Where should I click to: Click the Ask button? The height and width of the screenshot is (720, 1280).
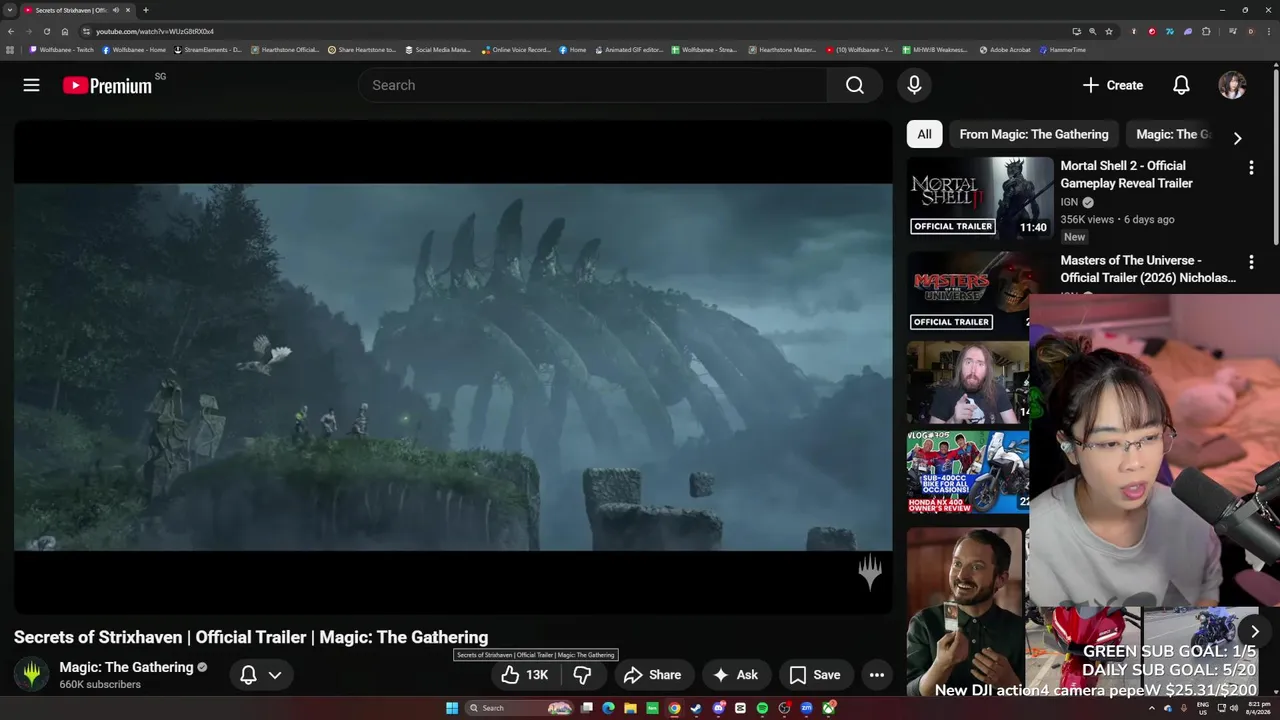coord(735,675)
